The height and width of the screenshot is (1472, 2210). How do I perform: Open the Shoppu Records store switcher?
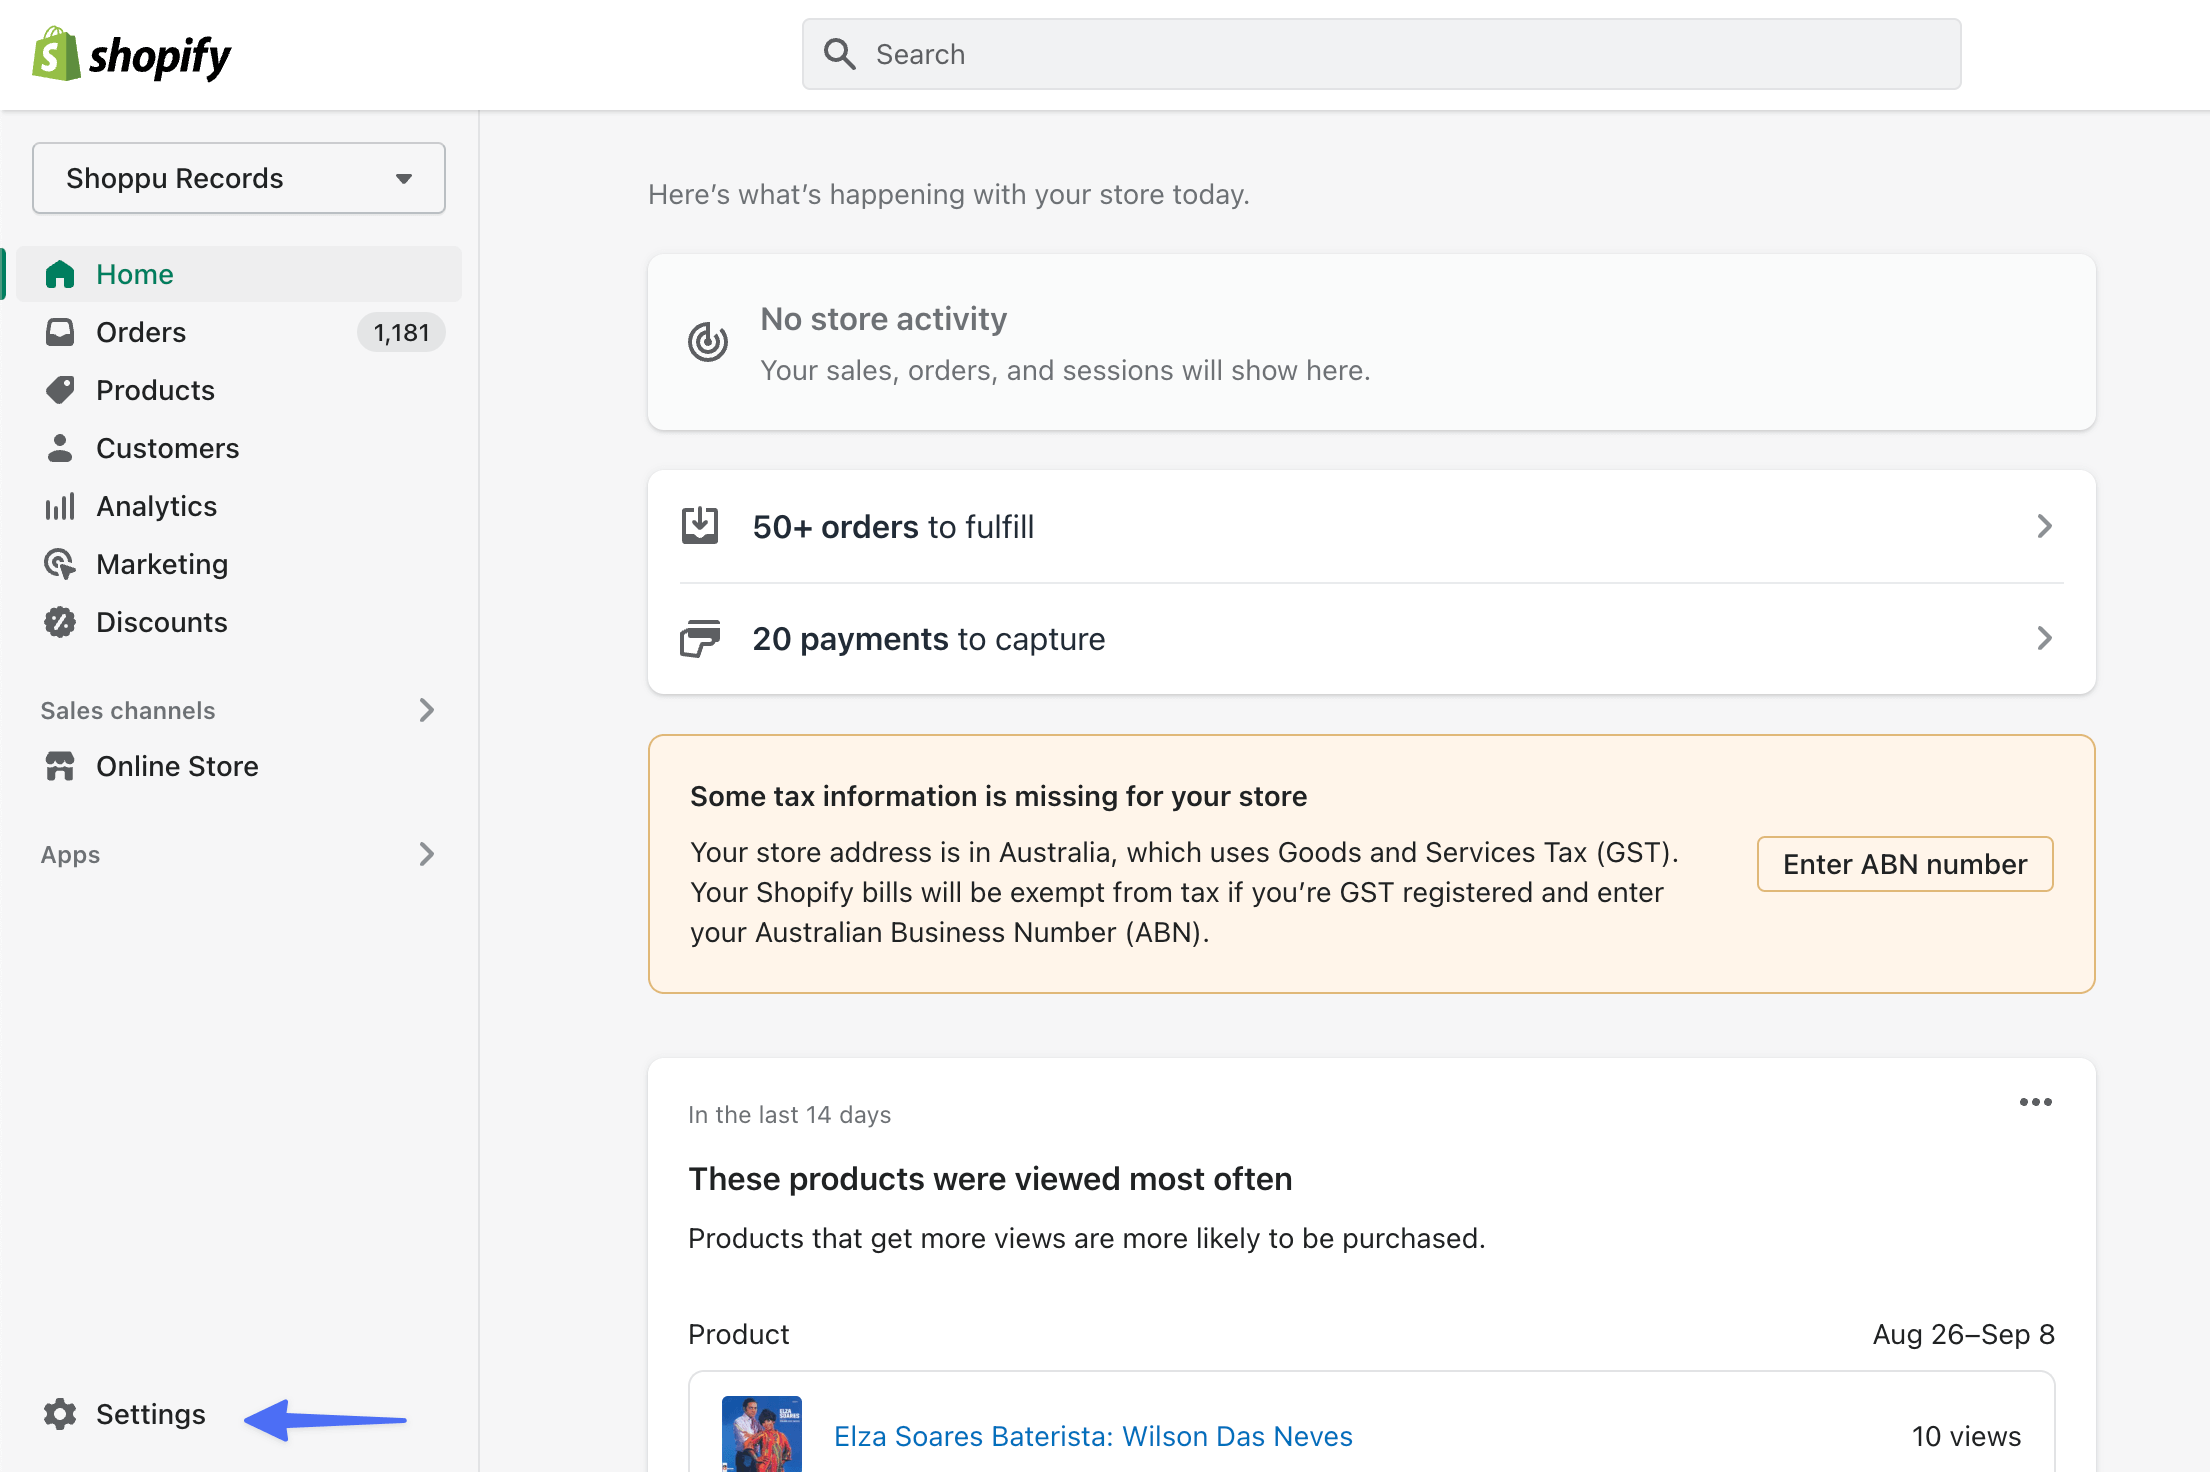238,178
